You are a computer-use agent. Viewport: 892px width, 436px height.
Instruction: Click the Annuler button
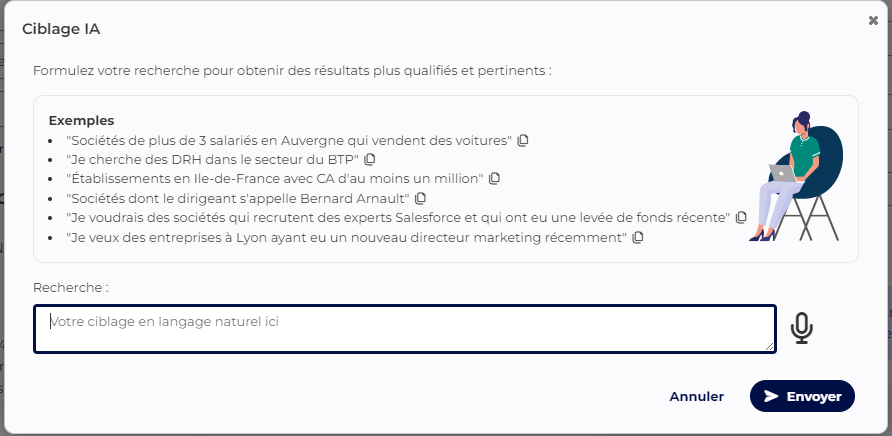point(696,396)
